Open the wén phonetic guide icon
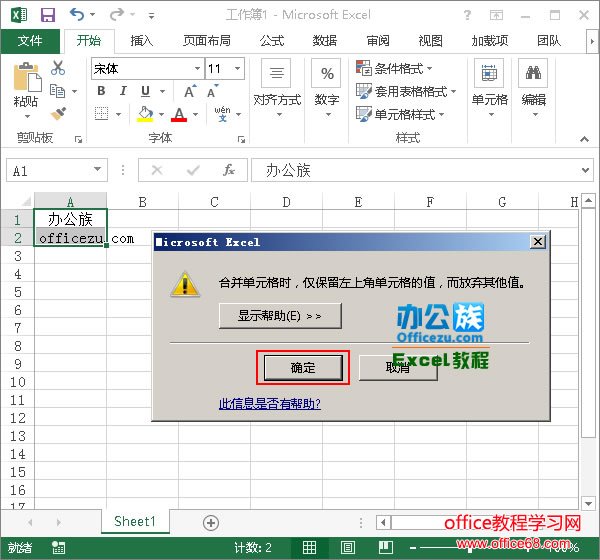 (x=223, y=114)
